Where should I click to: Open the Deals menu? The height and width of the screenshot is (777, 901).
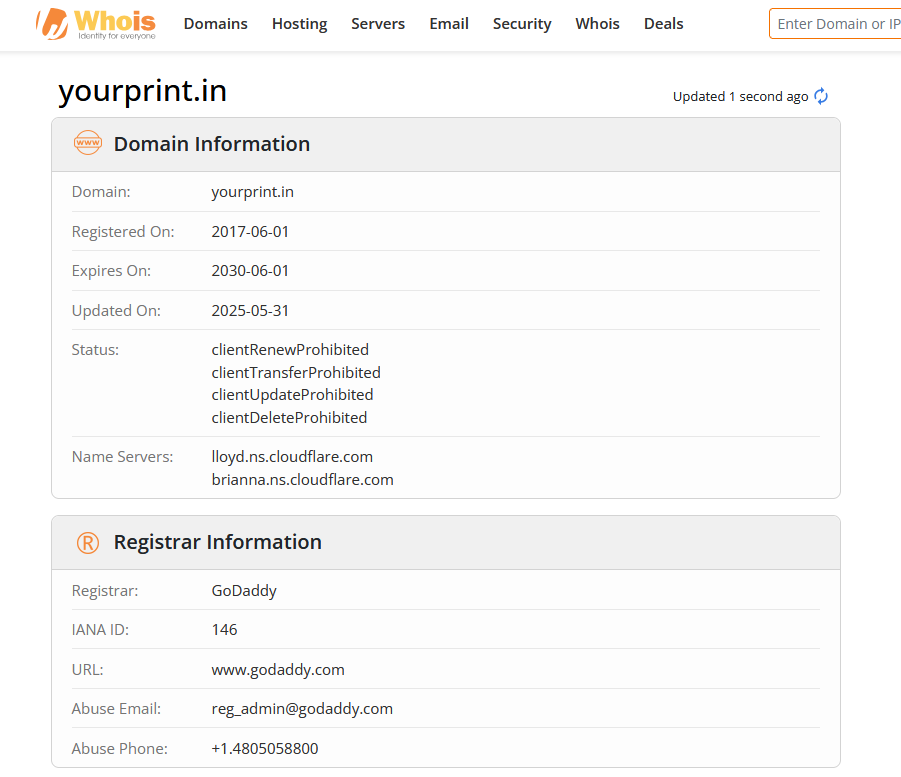[664, 24]
